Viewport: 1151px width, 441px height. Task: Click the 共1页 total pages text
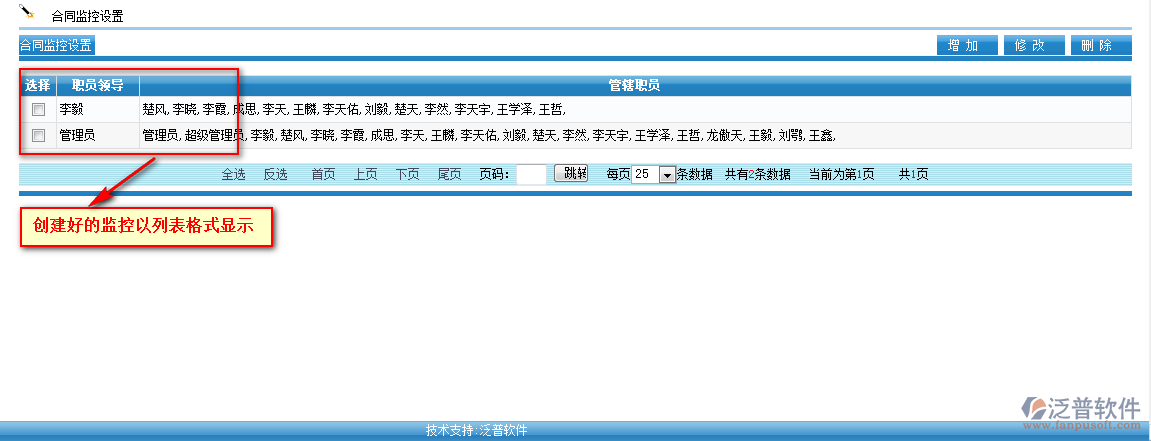tap(914, 175)
